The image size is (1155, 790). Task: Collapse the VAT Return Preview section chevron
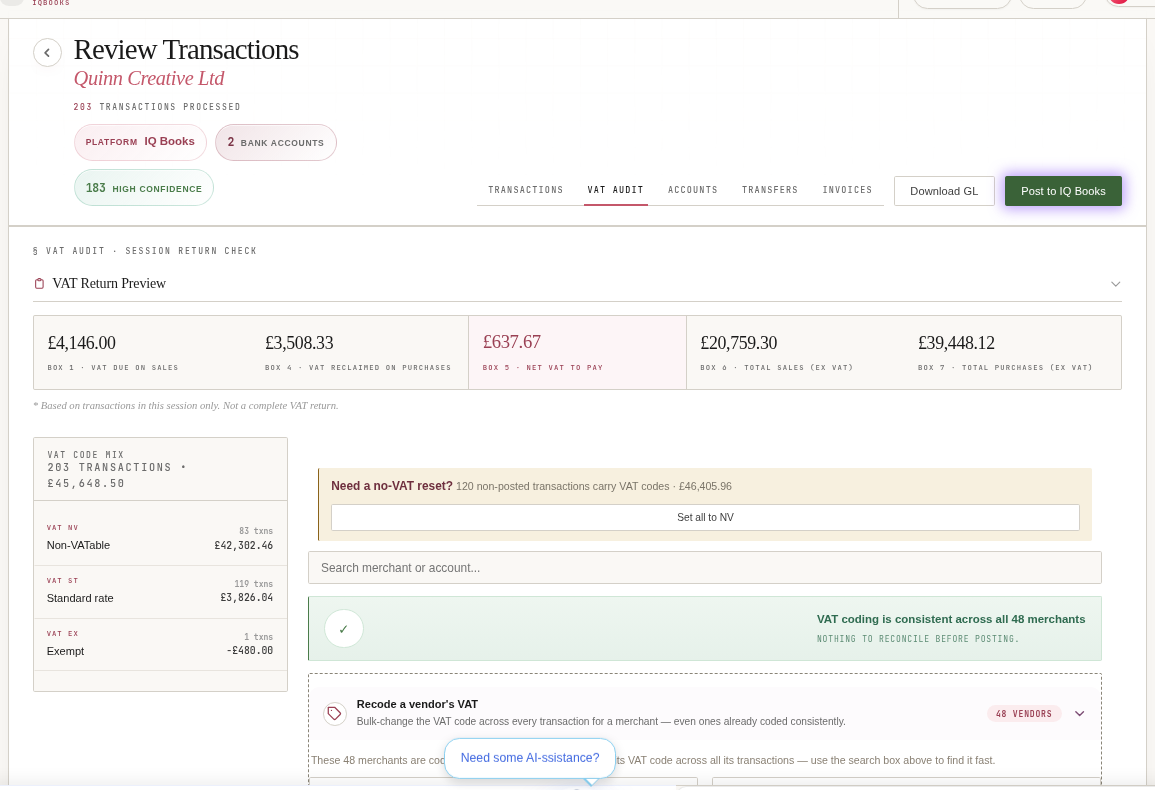[1115, 284]
